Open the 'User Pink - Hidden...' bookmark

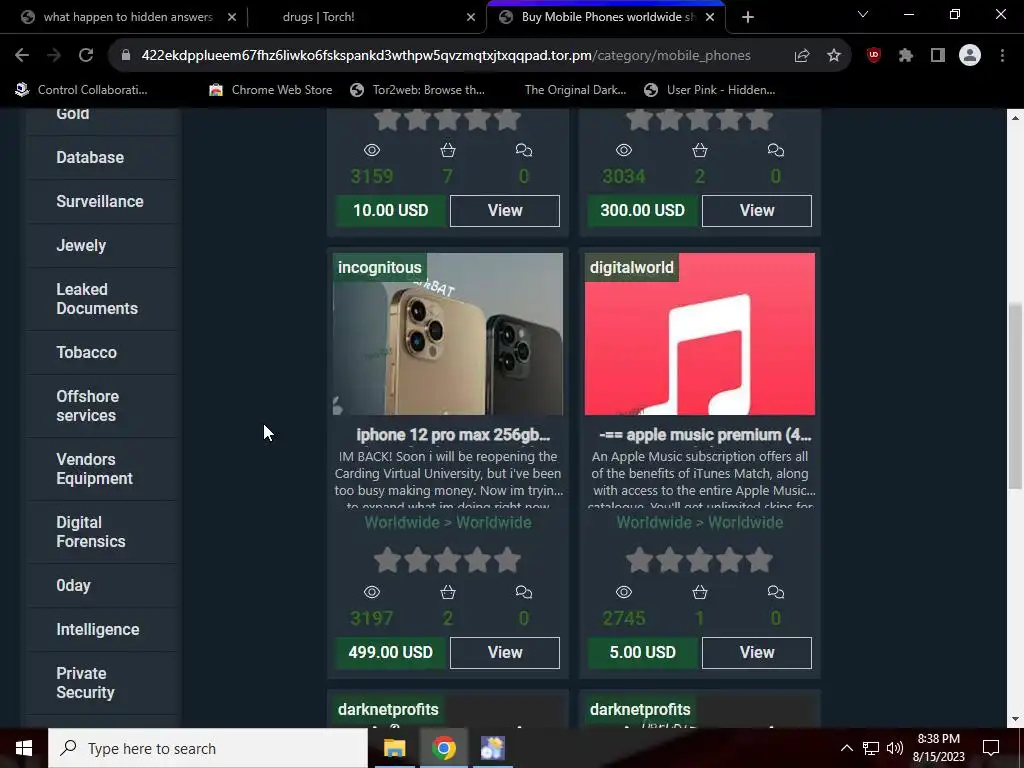pyautogui.click(x=710, y=90)
